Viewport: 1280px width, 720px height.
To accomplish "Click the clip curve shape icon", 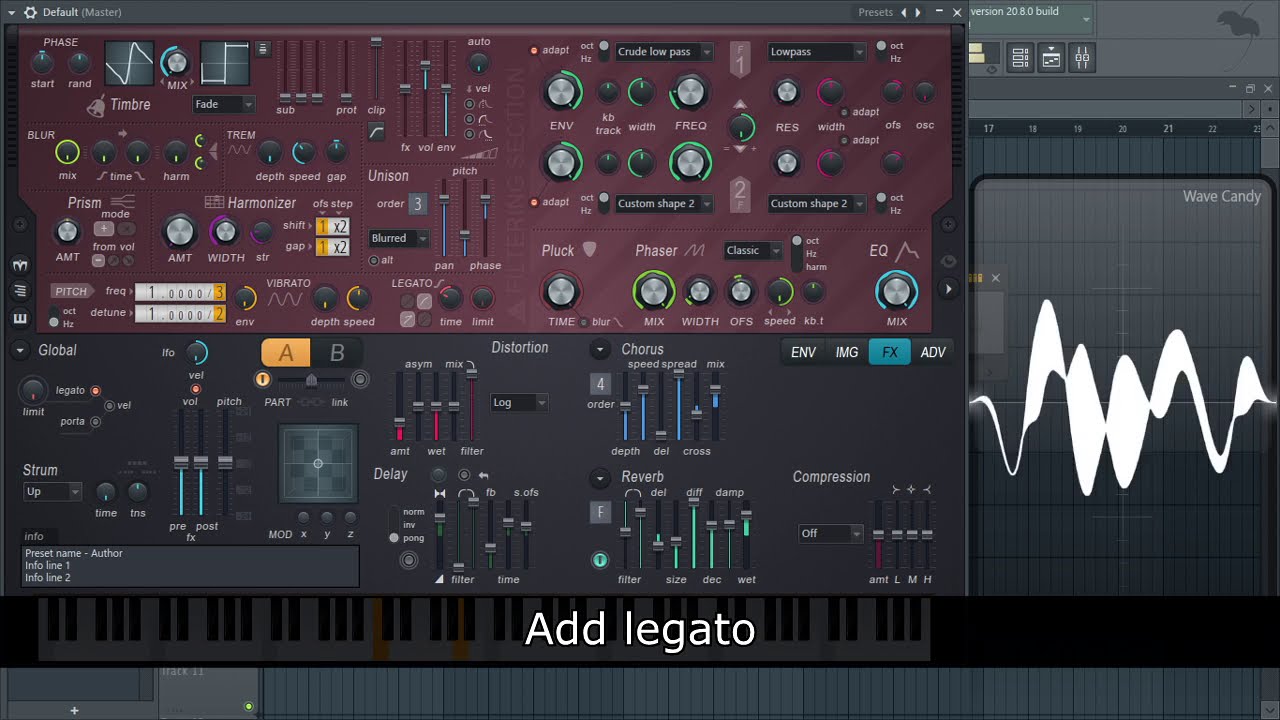I will tap(376, 131).
